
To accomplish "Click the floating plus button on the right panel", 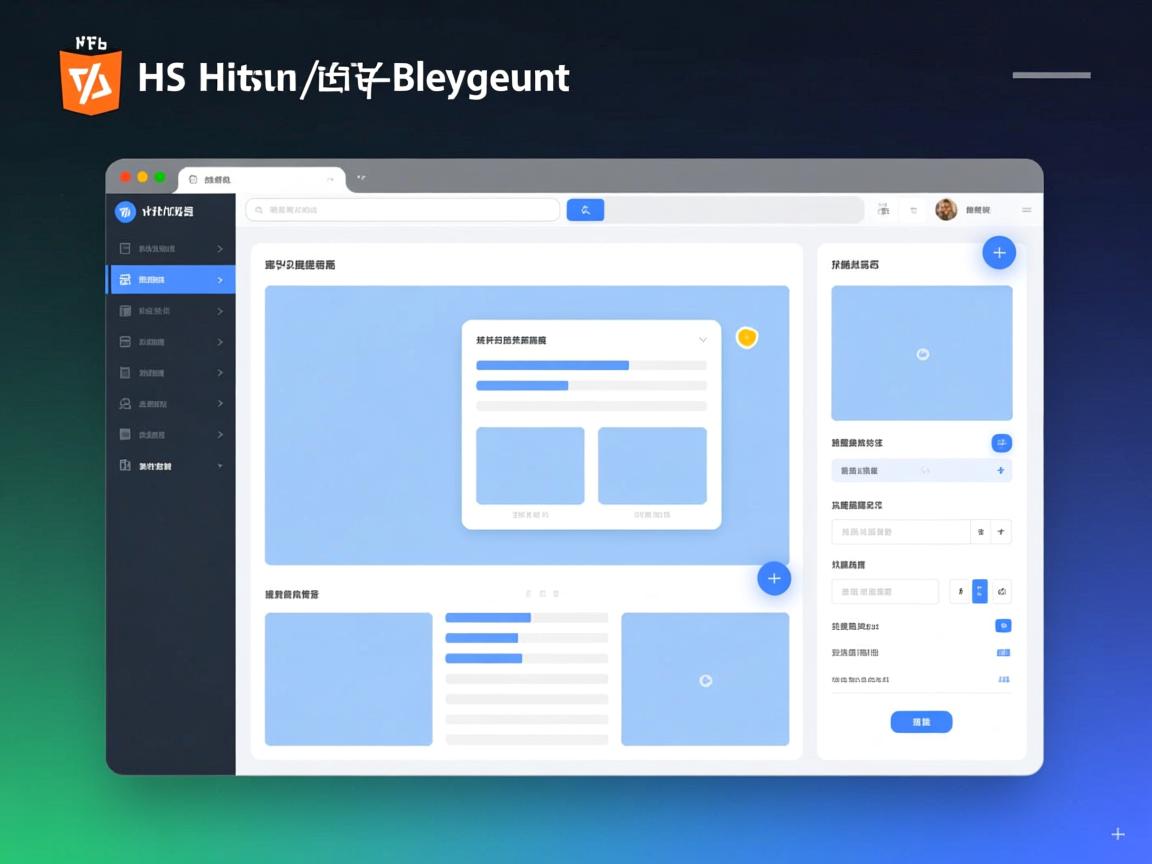I will (x=998, y=253).
